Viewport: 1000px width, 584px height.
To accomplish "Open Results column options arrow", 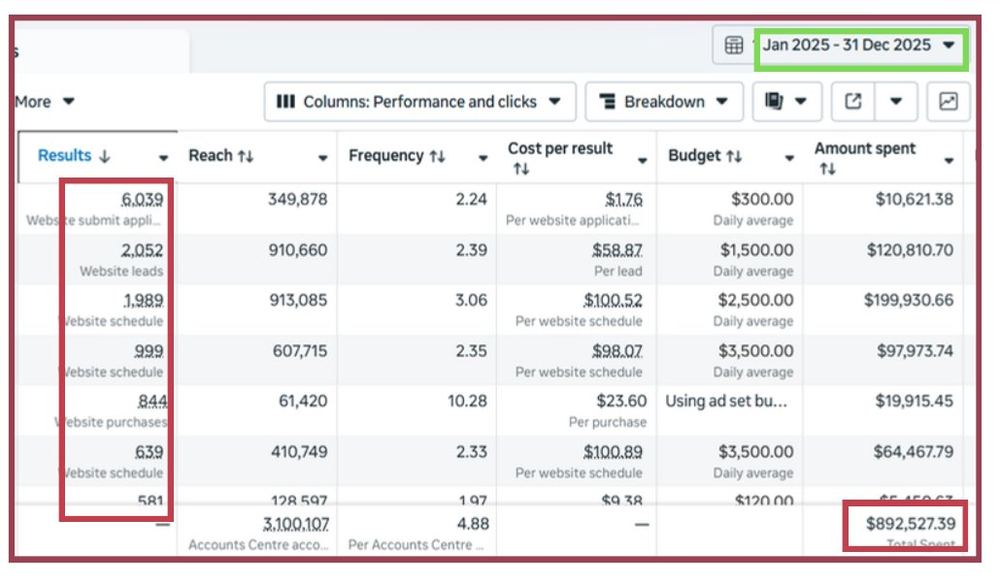I will [x=163, y=157].
